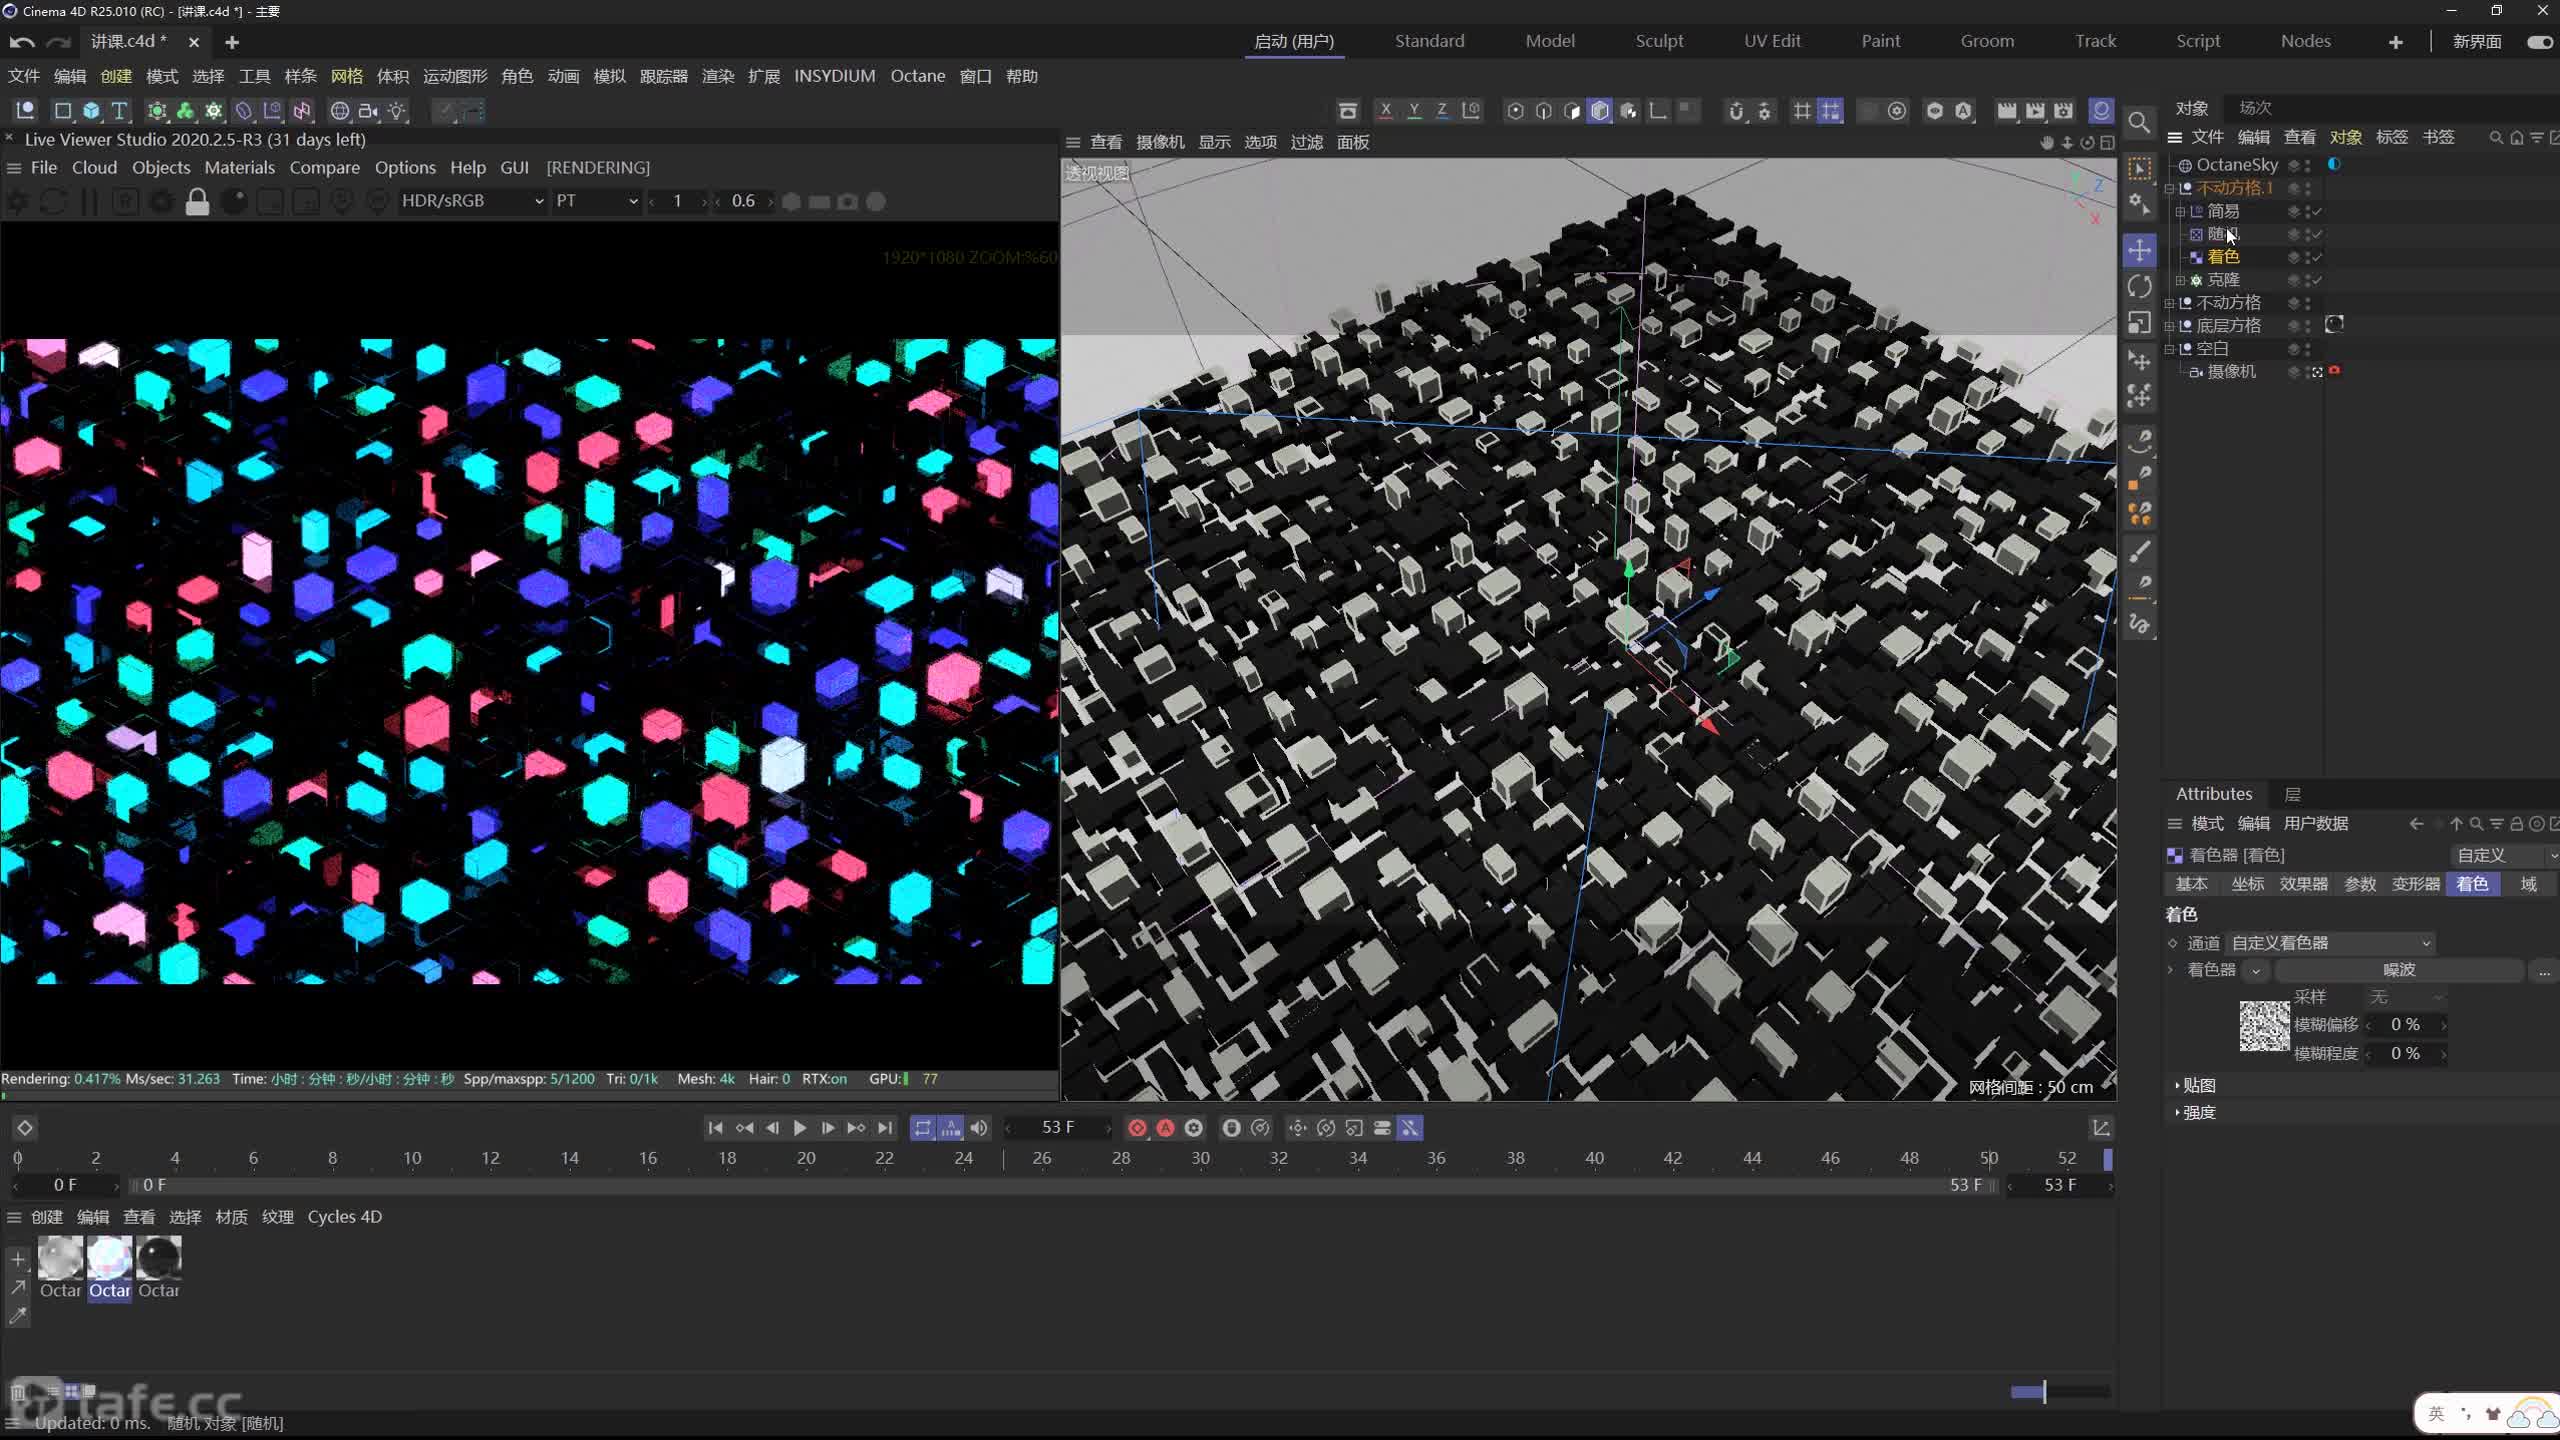Go to the end of animation
Image resolution: width=2560 pixels, height=1440 pixels.
[x=885, y=1128]
